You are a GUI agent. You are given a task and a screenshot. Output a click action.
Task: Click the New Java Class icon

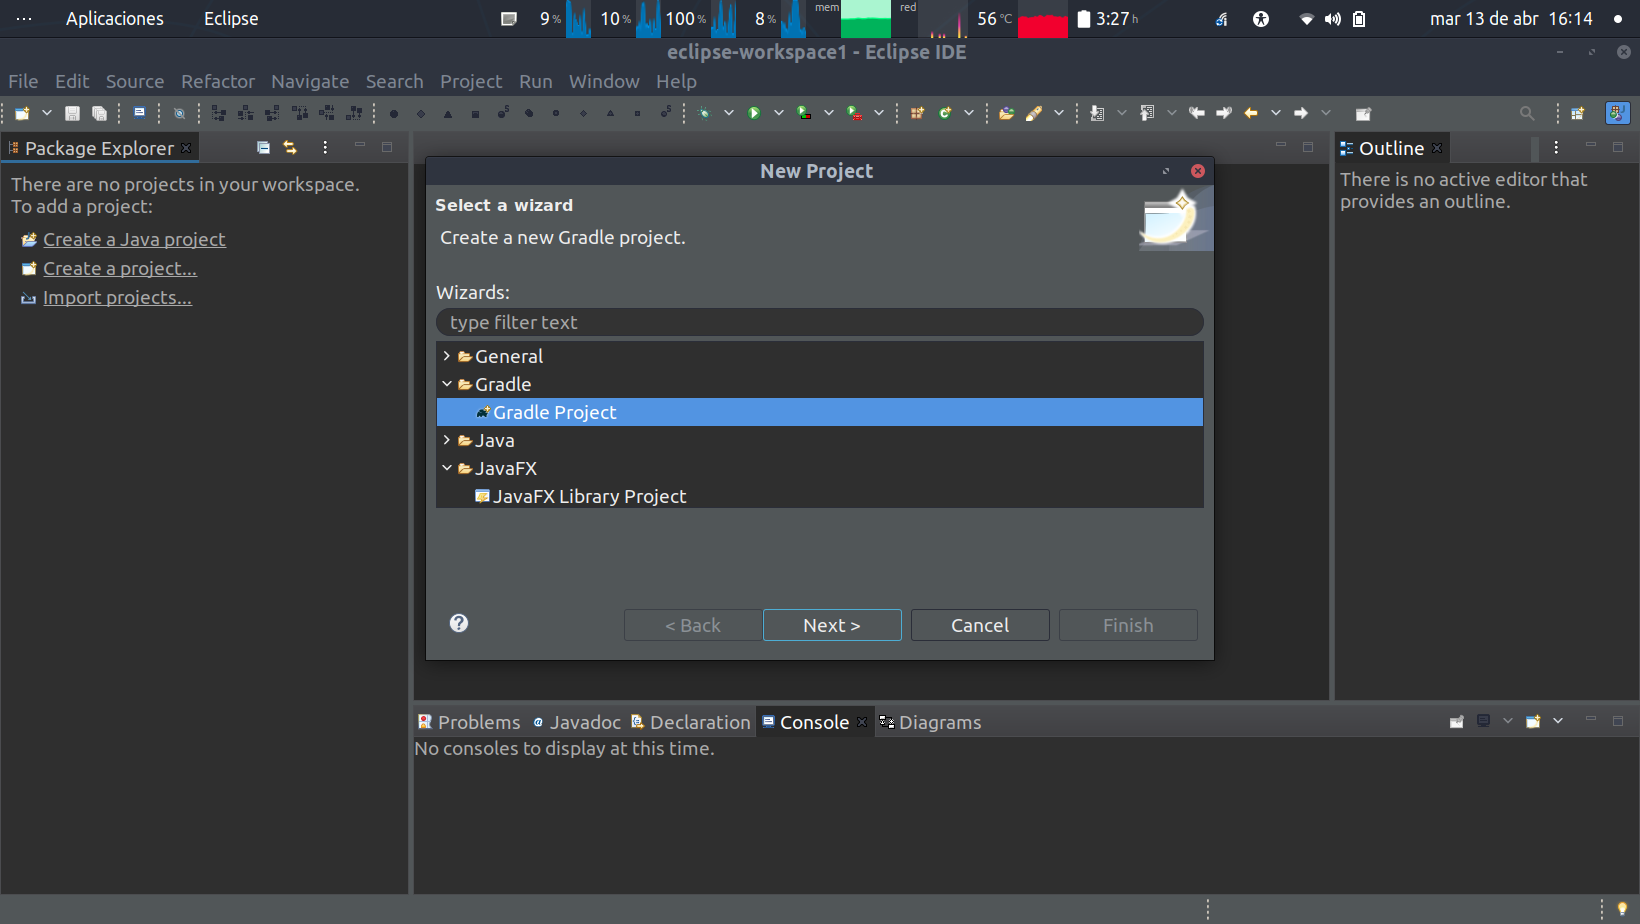pyautogui.click(x=944, y=113)
